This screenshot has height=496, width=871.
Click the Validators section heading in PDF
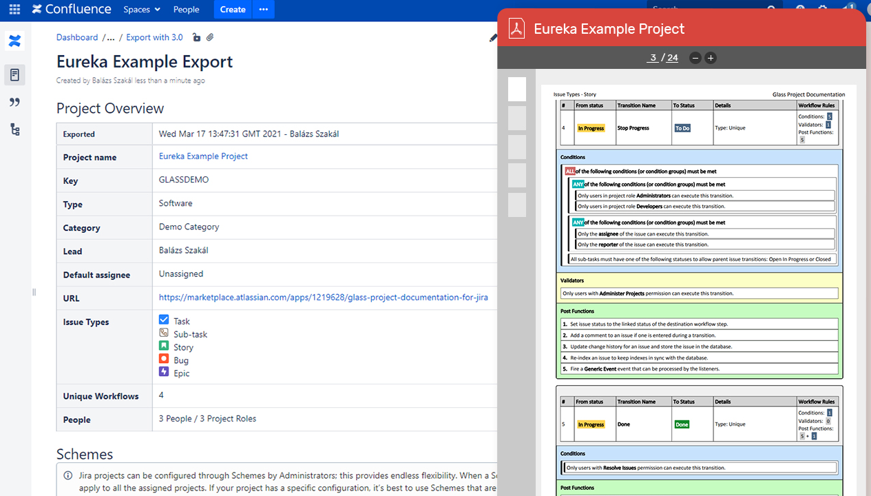(572, 280)
